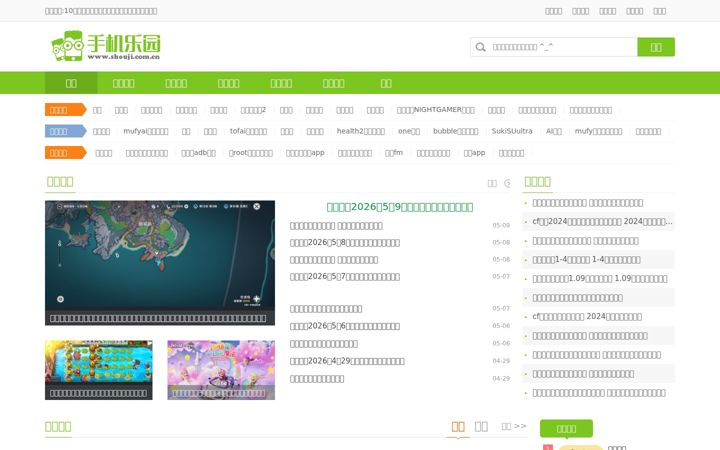Open the news item mentioning 2026 4 29
The width and height of the screenshot is (720, 450).
347,361
